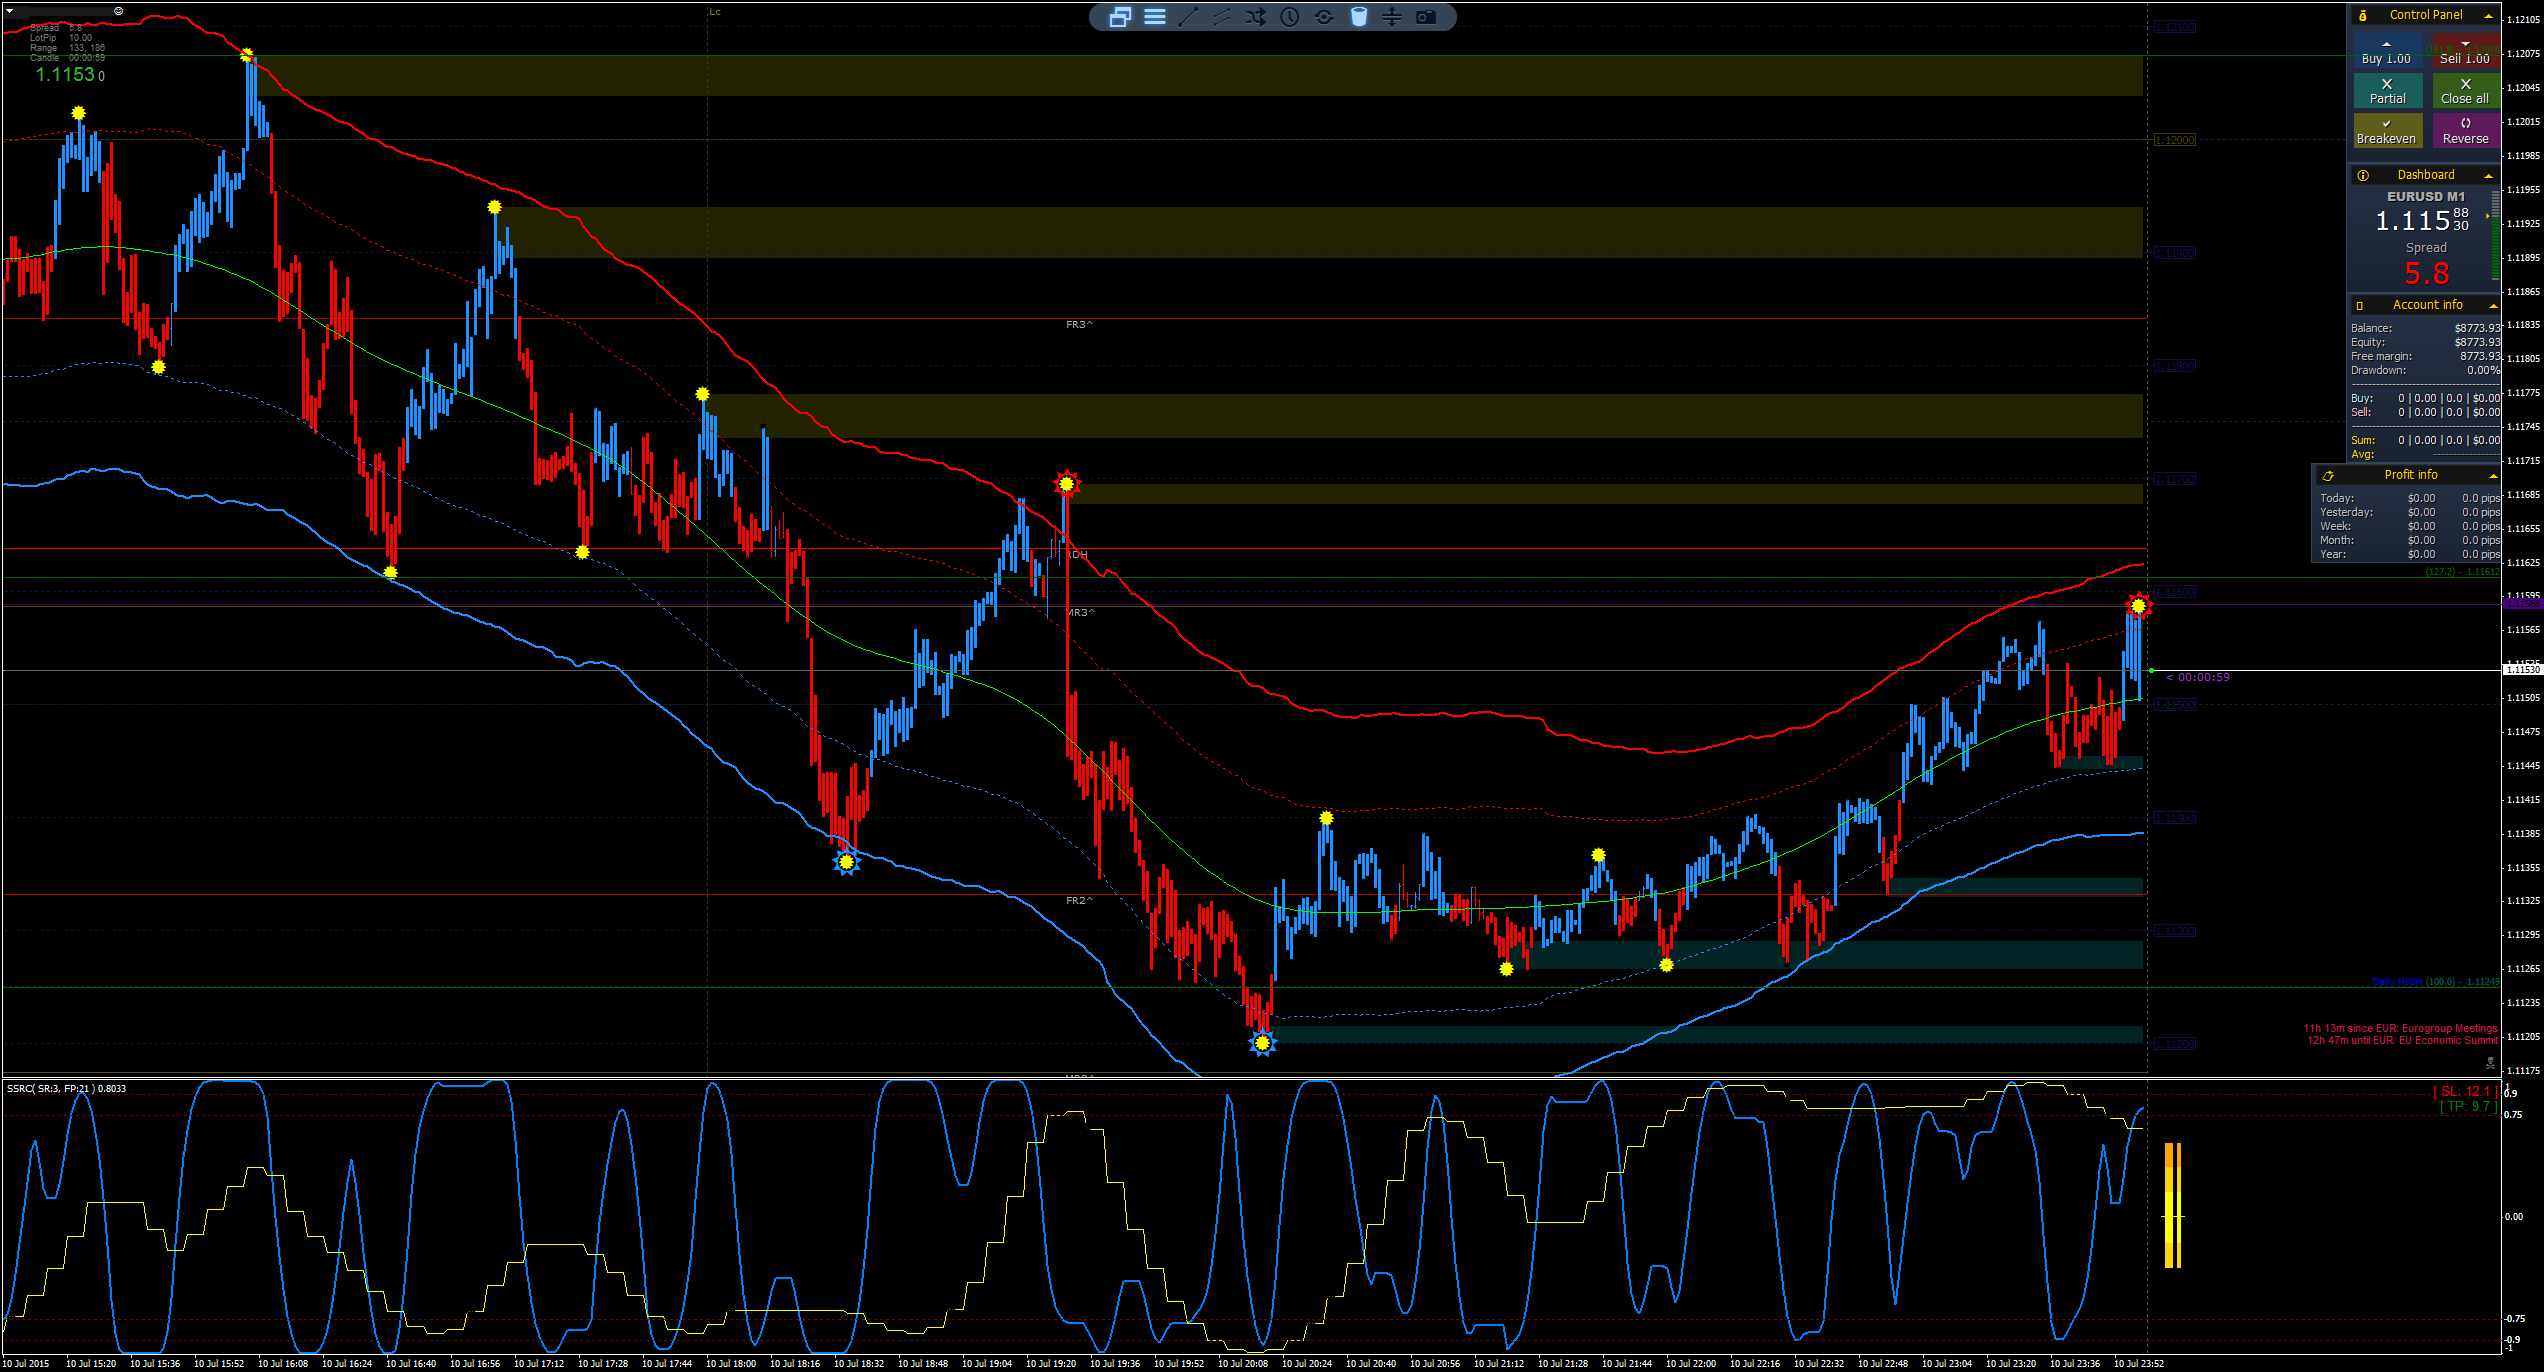
Task: Click the FR3 level label on chart
Action: 1079,325
